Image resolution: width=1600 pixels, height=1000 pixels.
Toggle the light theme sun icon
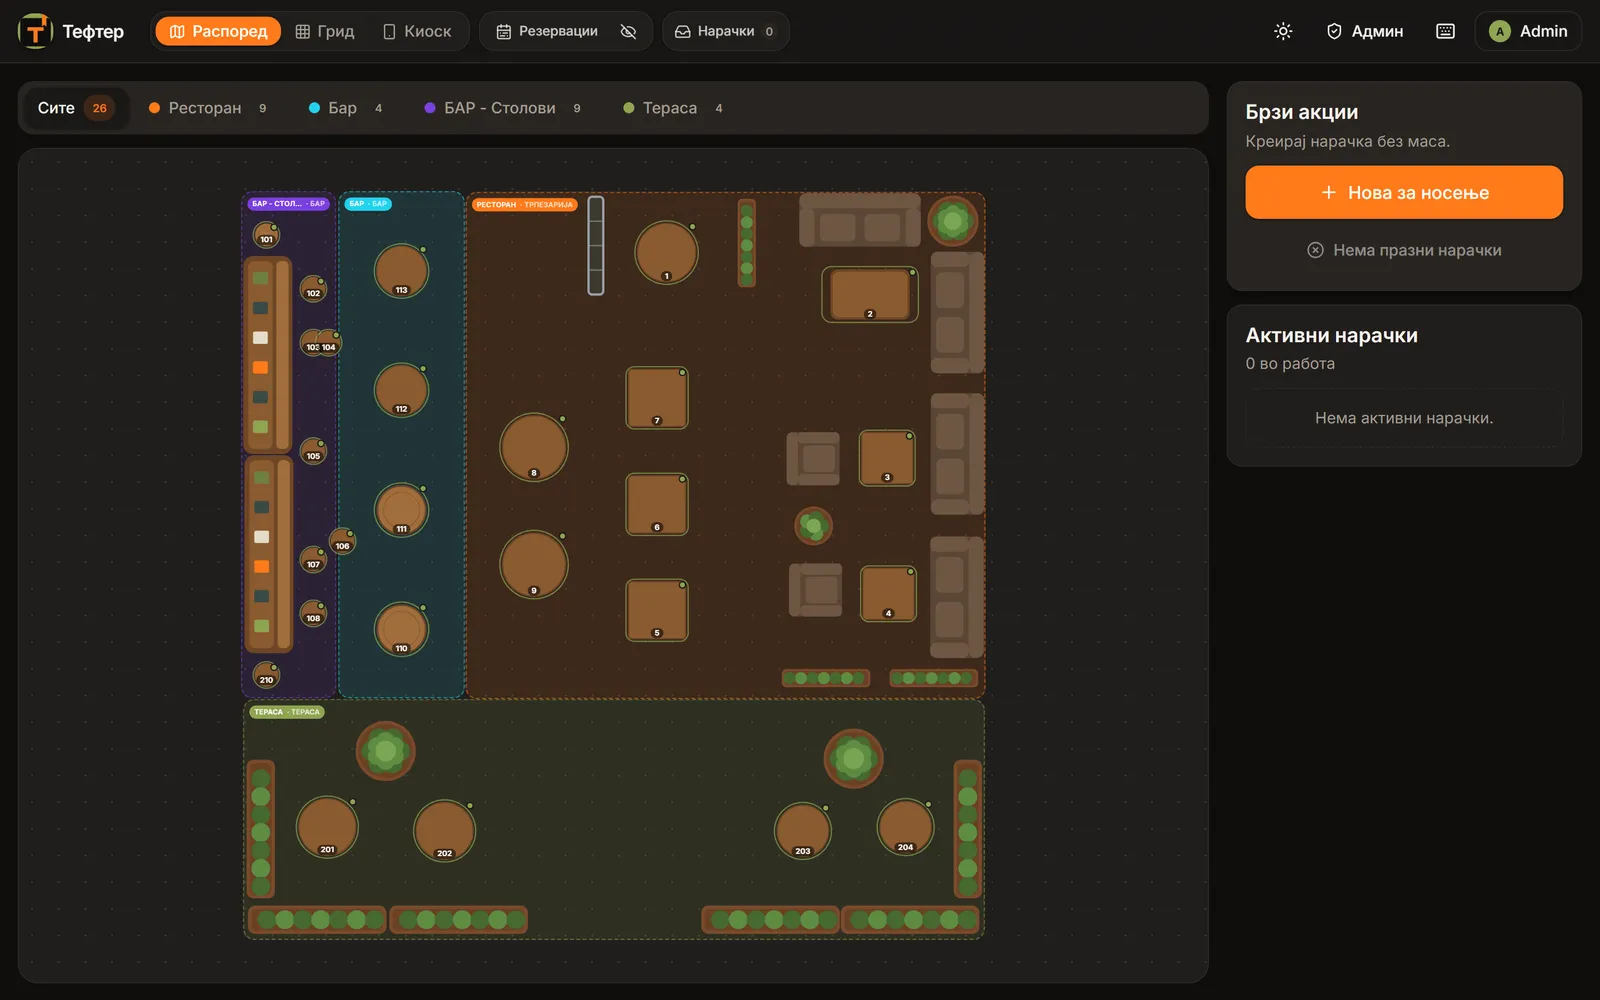click(x=1283, y=31)
